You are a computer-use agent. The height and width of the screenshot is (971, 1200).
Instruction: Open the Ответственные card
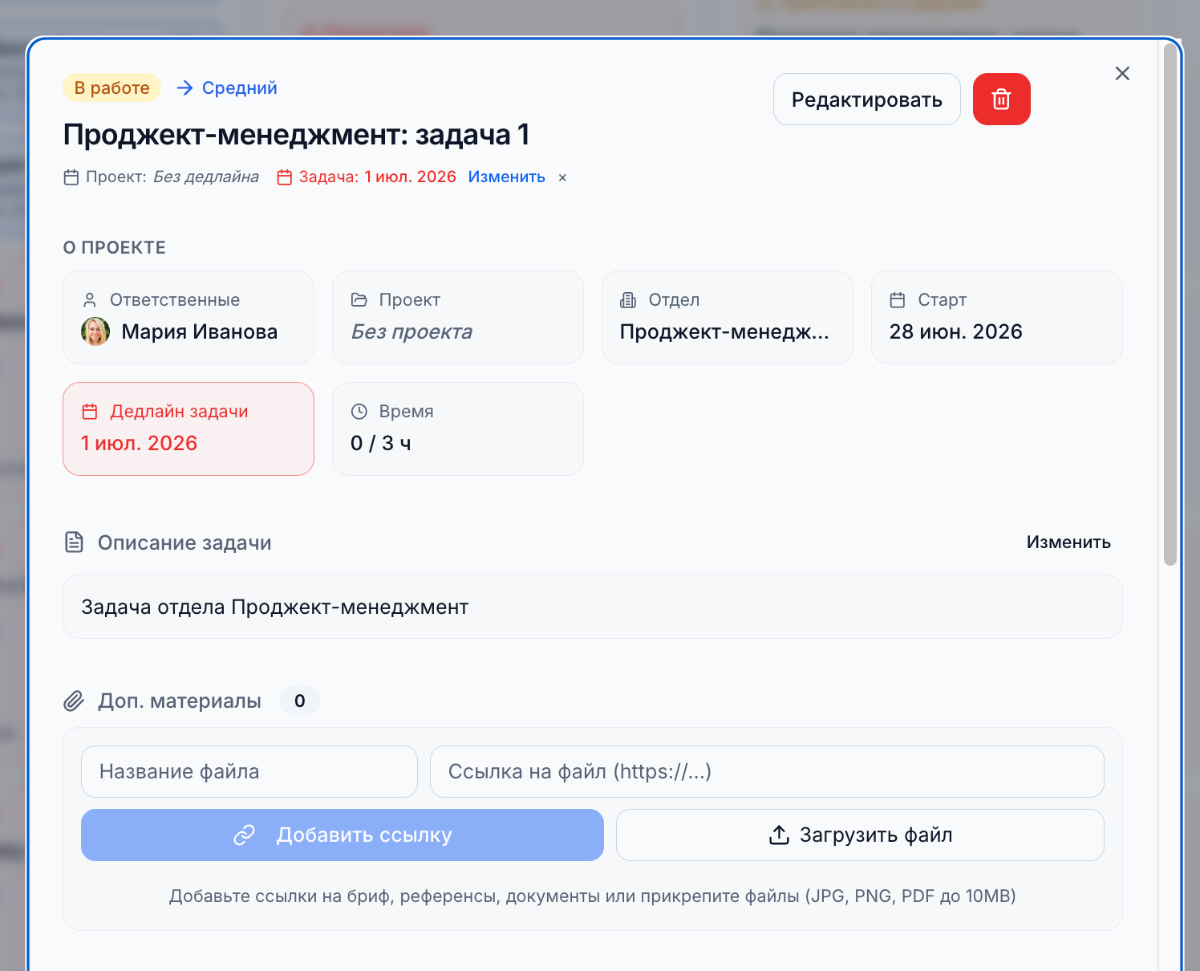[x=188, y=317]
